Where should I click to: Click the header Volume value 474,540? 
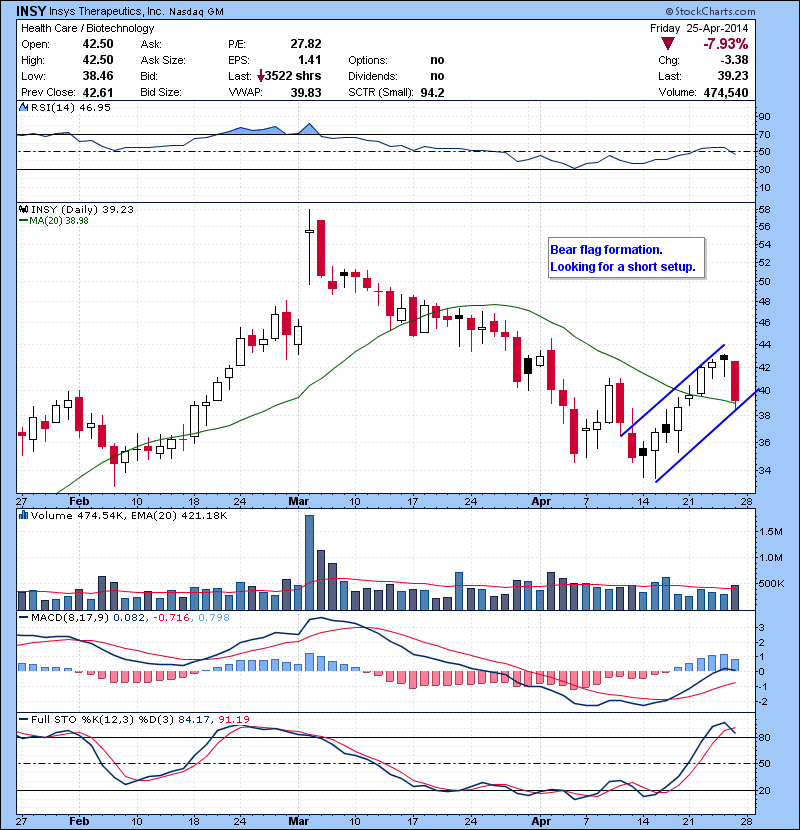click(726, 92)
